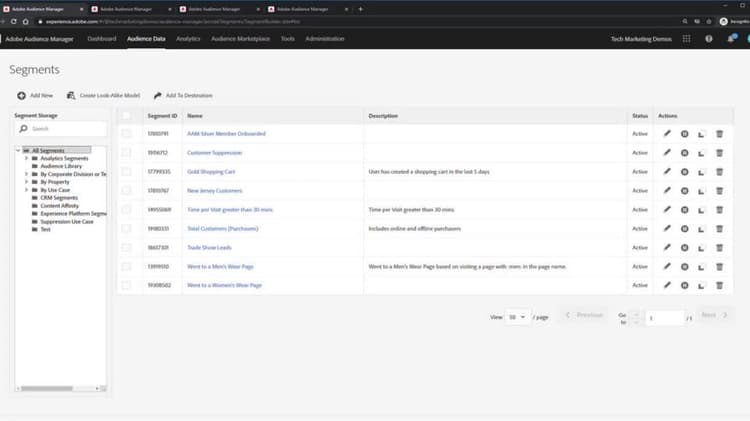Screen dimensions: 750x421
Task: Check the Went to a Women's Wear Page checkbox
Action: pos(126,285)
